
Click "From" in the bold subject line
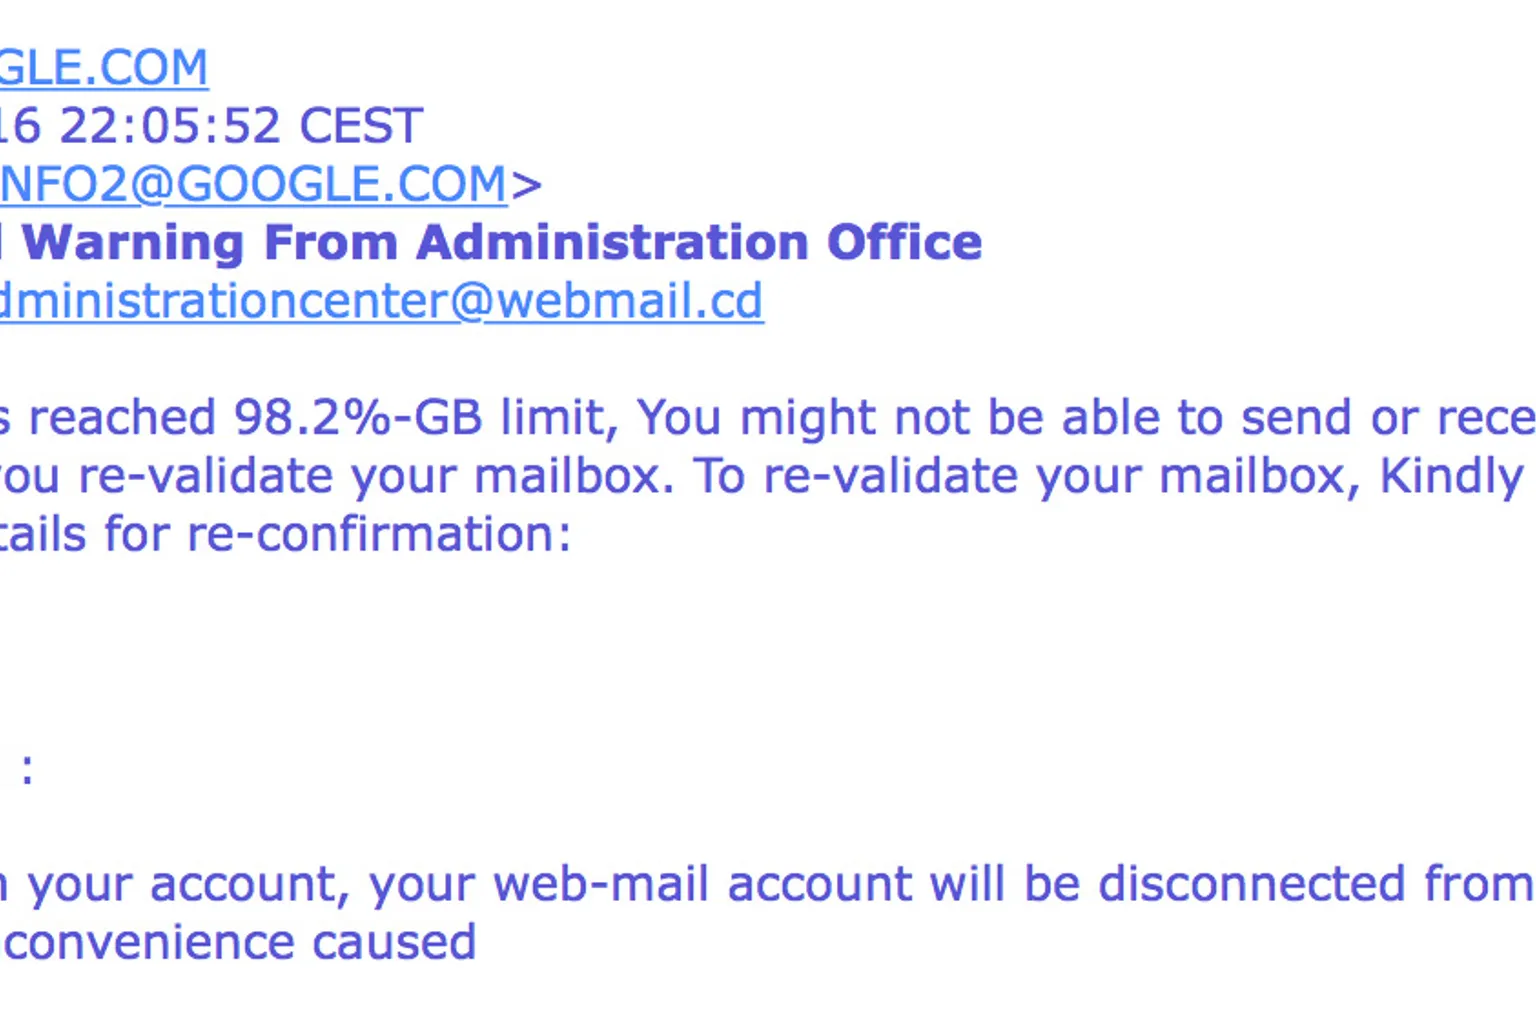tap(330, 243)
